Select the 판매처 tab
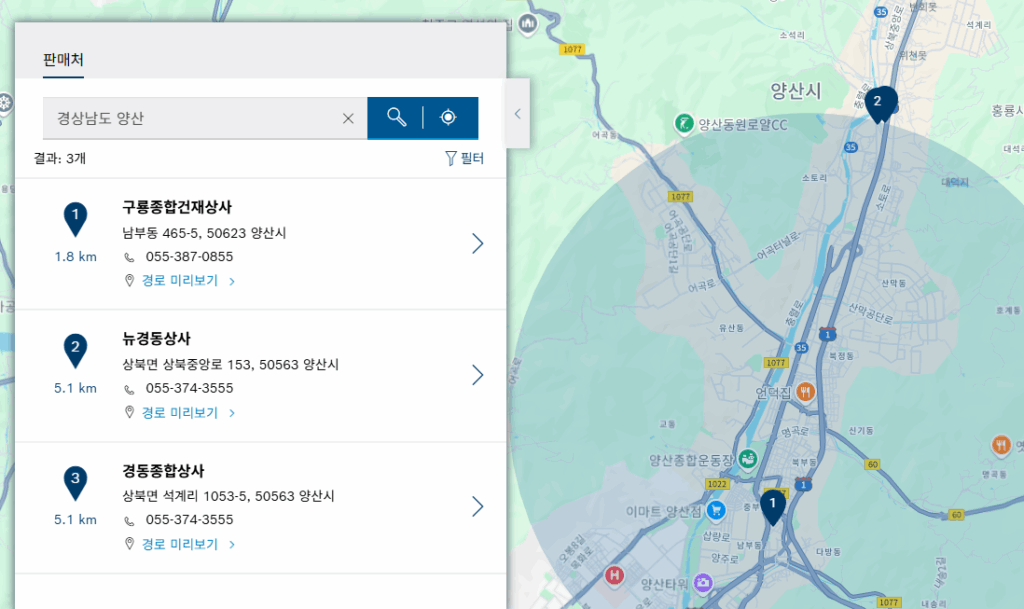Viewport: 1024px width, 609px height. [63, 60]
